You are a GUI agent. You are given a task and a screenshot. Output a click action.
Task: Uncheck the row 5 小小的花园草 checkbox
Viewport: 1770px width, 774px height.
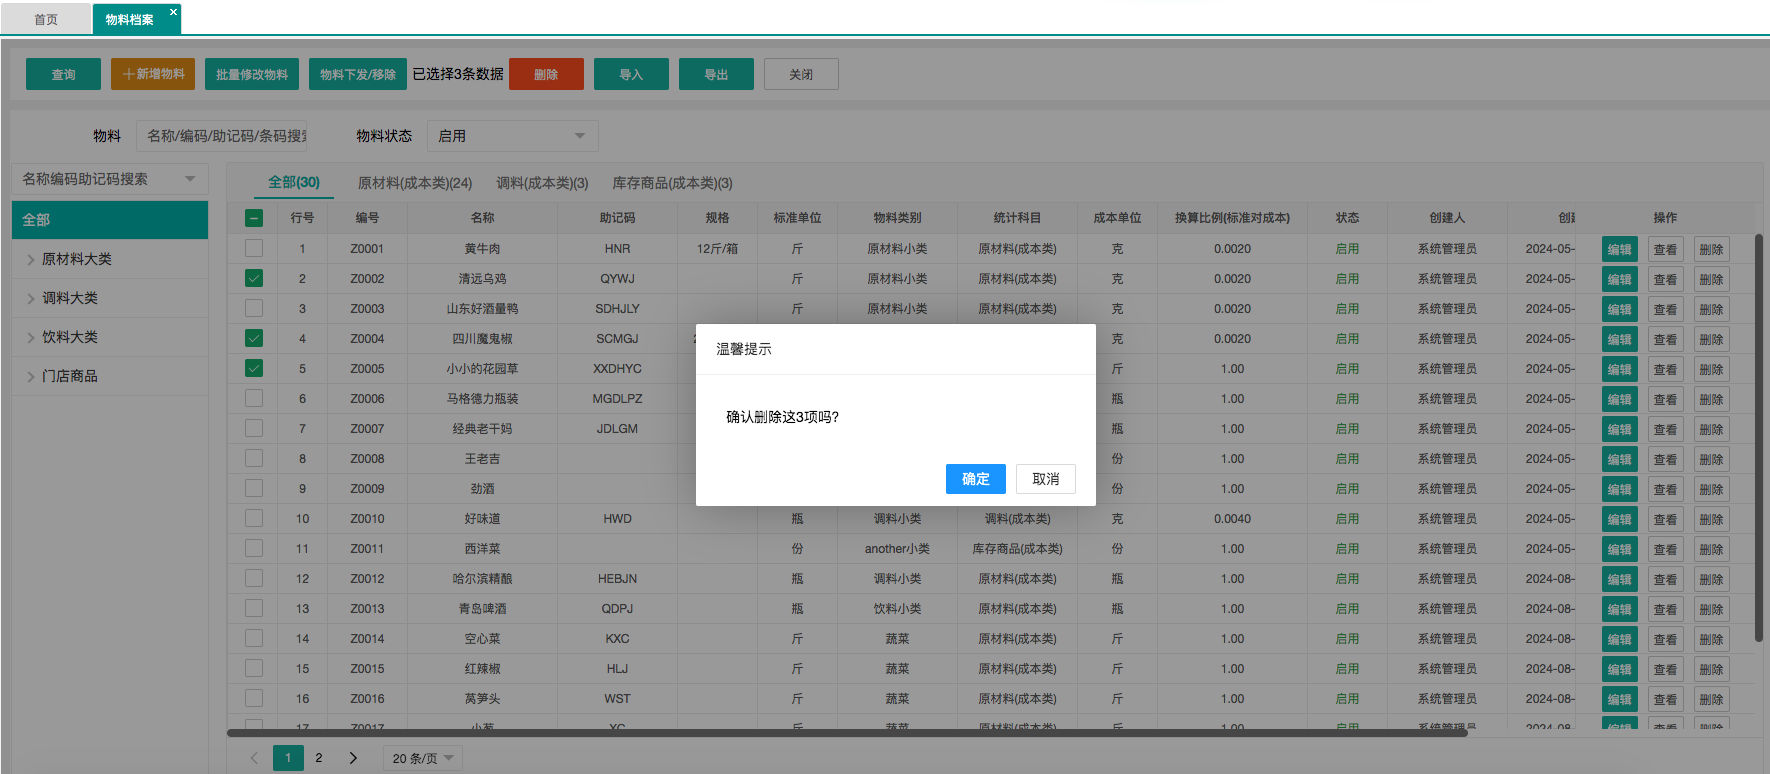[x=254, y=368]
